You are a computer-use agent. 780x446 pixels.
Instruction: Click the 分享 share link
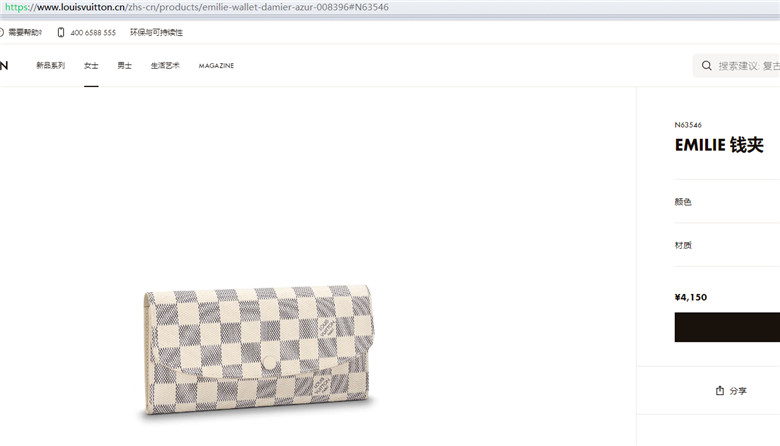tap(738, 391)
